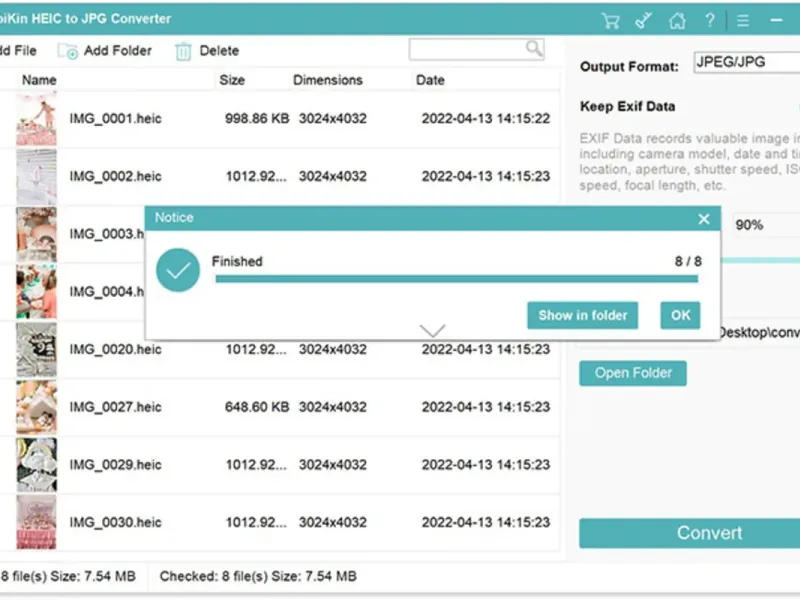This screenshot has height=600, width=800.
Task: Select the IMG_0001.heic thumbnail
Action: pos(36,119)
